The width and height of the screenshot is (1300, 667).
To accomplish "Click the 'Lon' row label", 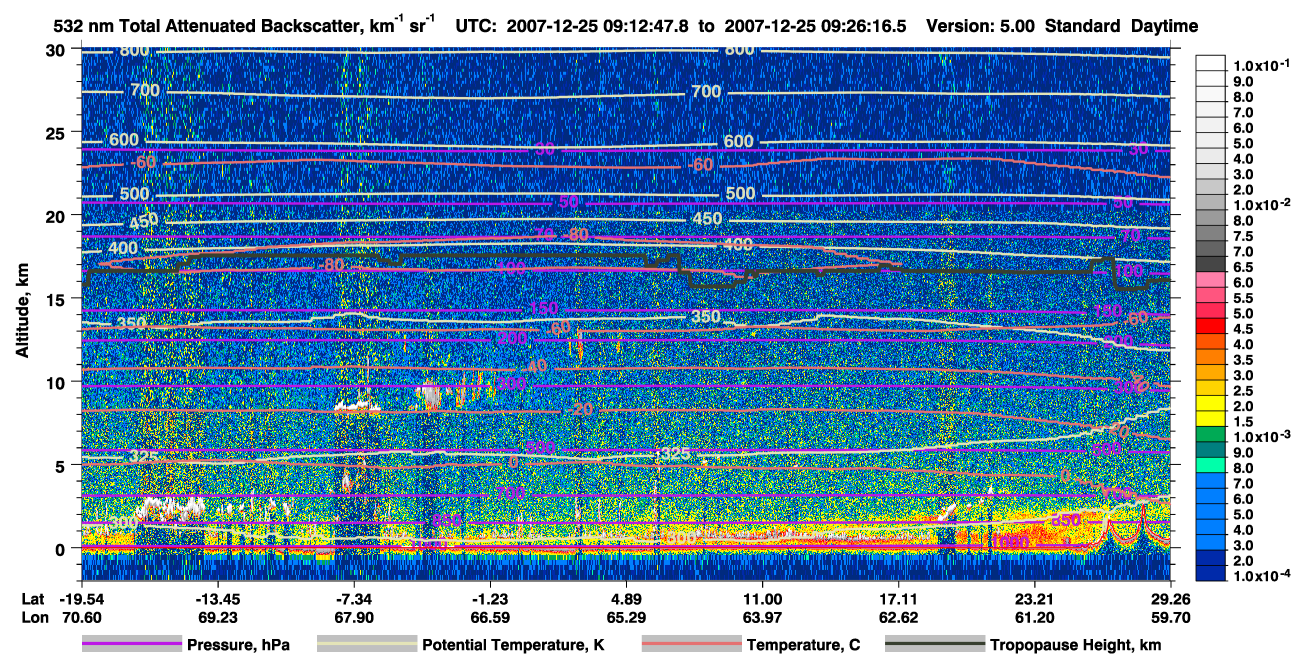I will pos(33,617).
